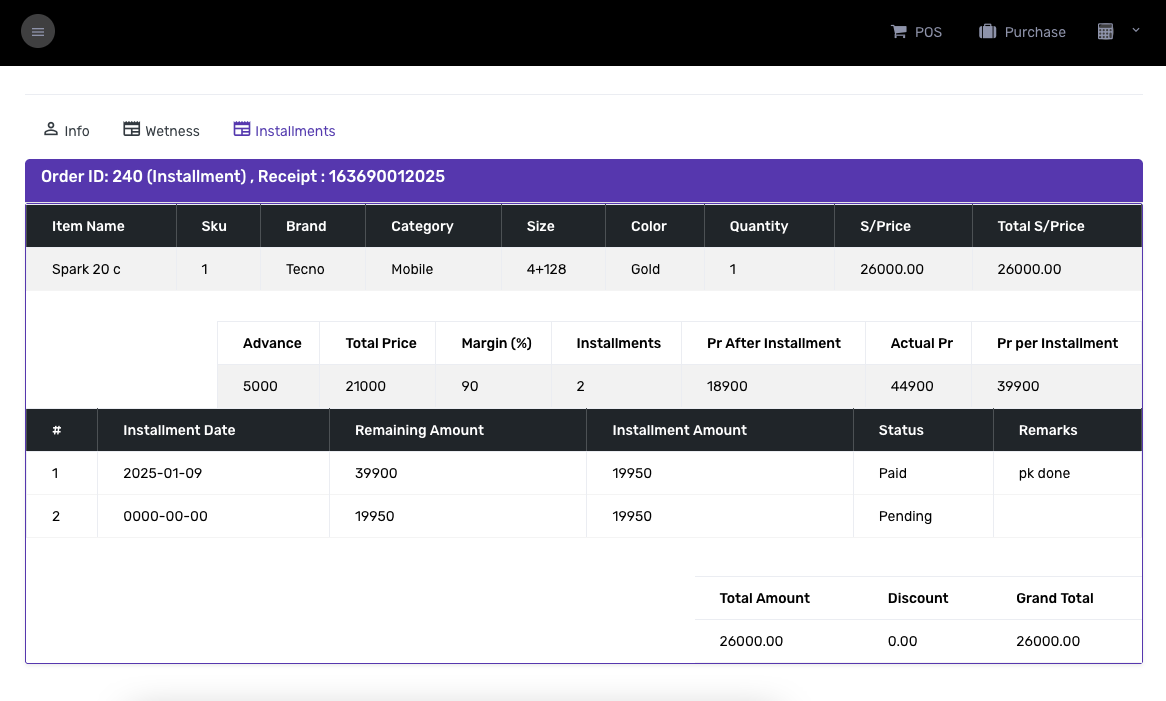The image size is (1166, 701).
Task: Click the Installments tab icon
Action: tap(242, 129)
